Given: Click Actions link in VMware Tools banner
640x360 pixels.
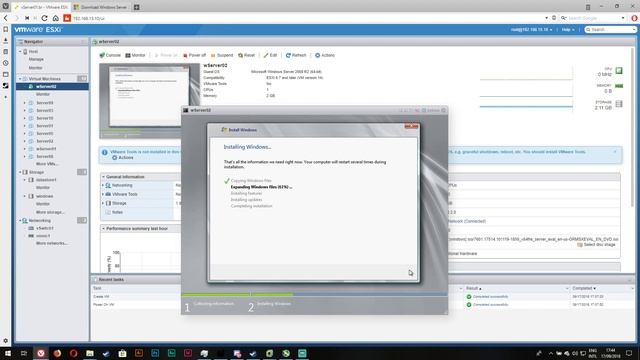Looking at the screenshot, I should point(123,158).
